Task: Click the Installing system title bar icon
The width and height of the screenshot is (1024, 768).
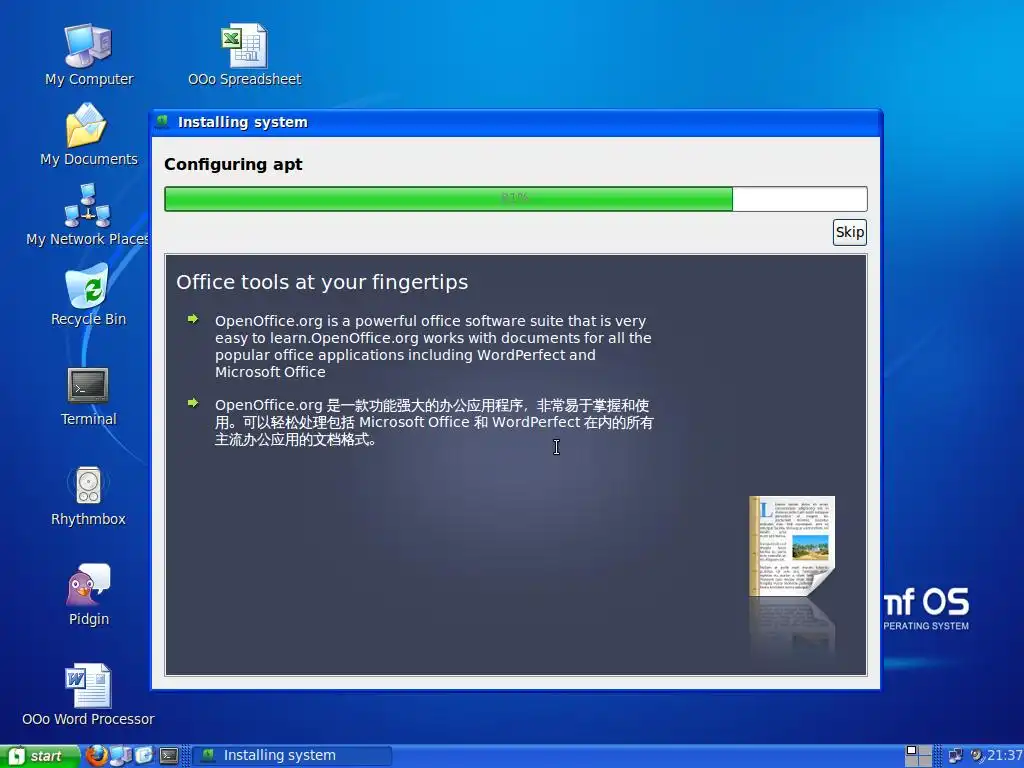Action: 163,121
